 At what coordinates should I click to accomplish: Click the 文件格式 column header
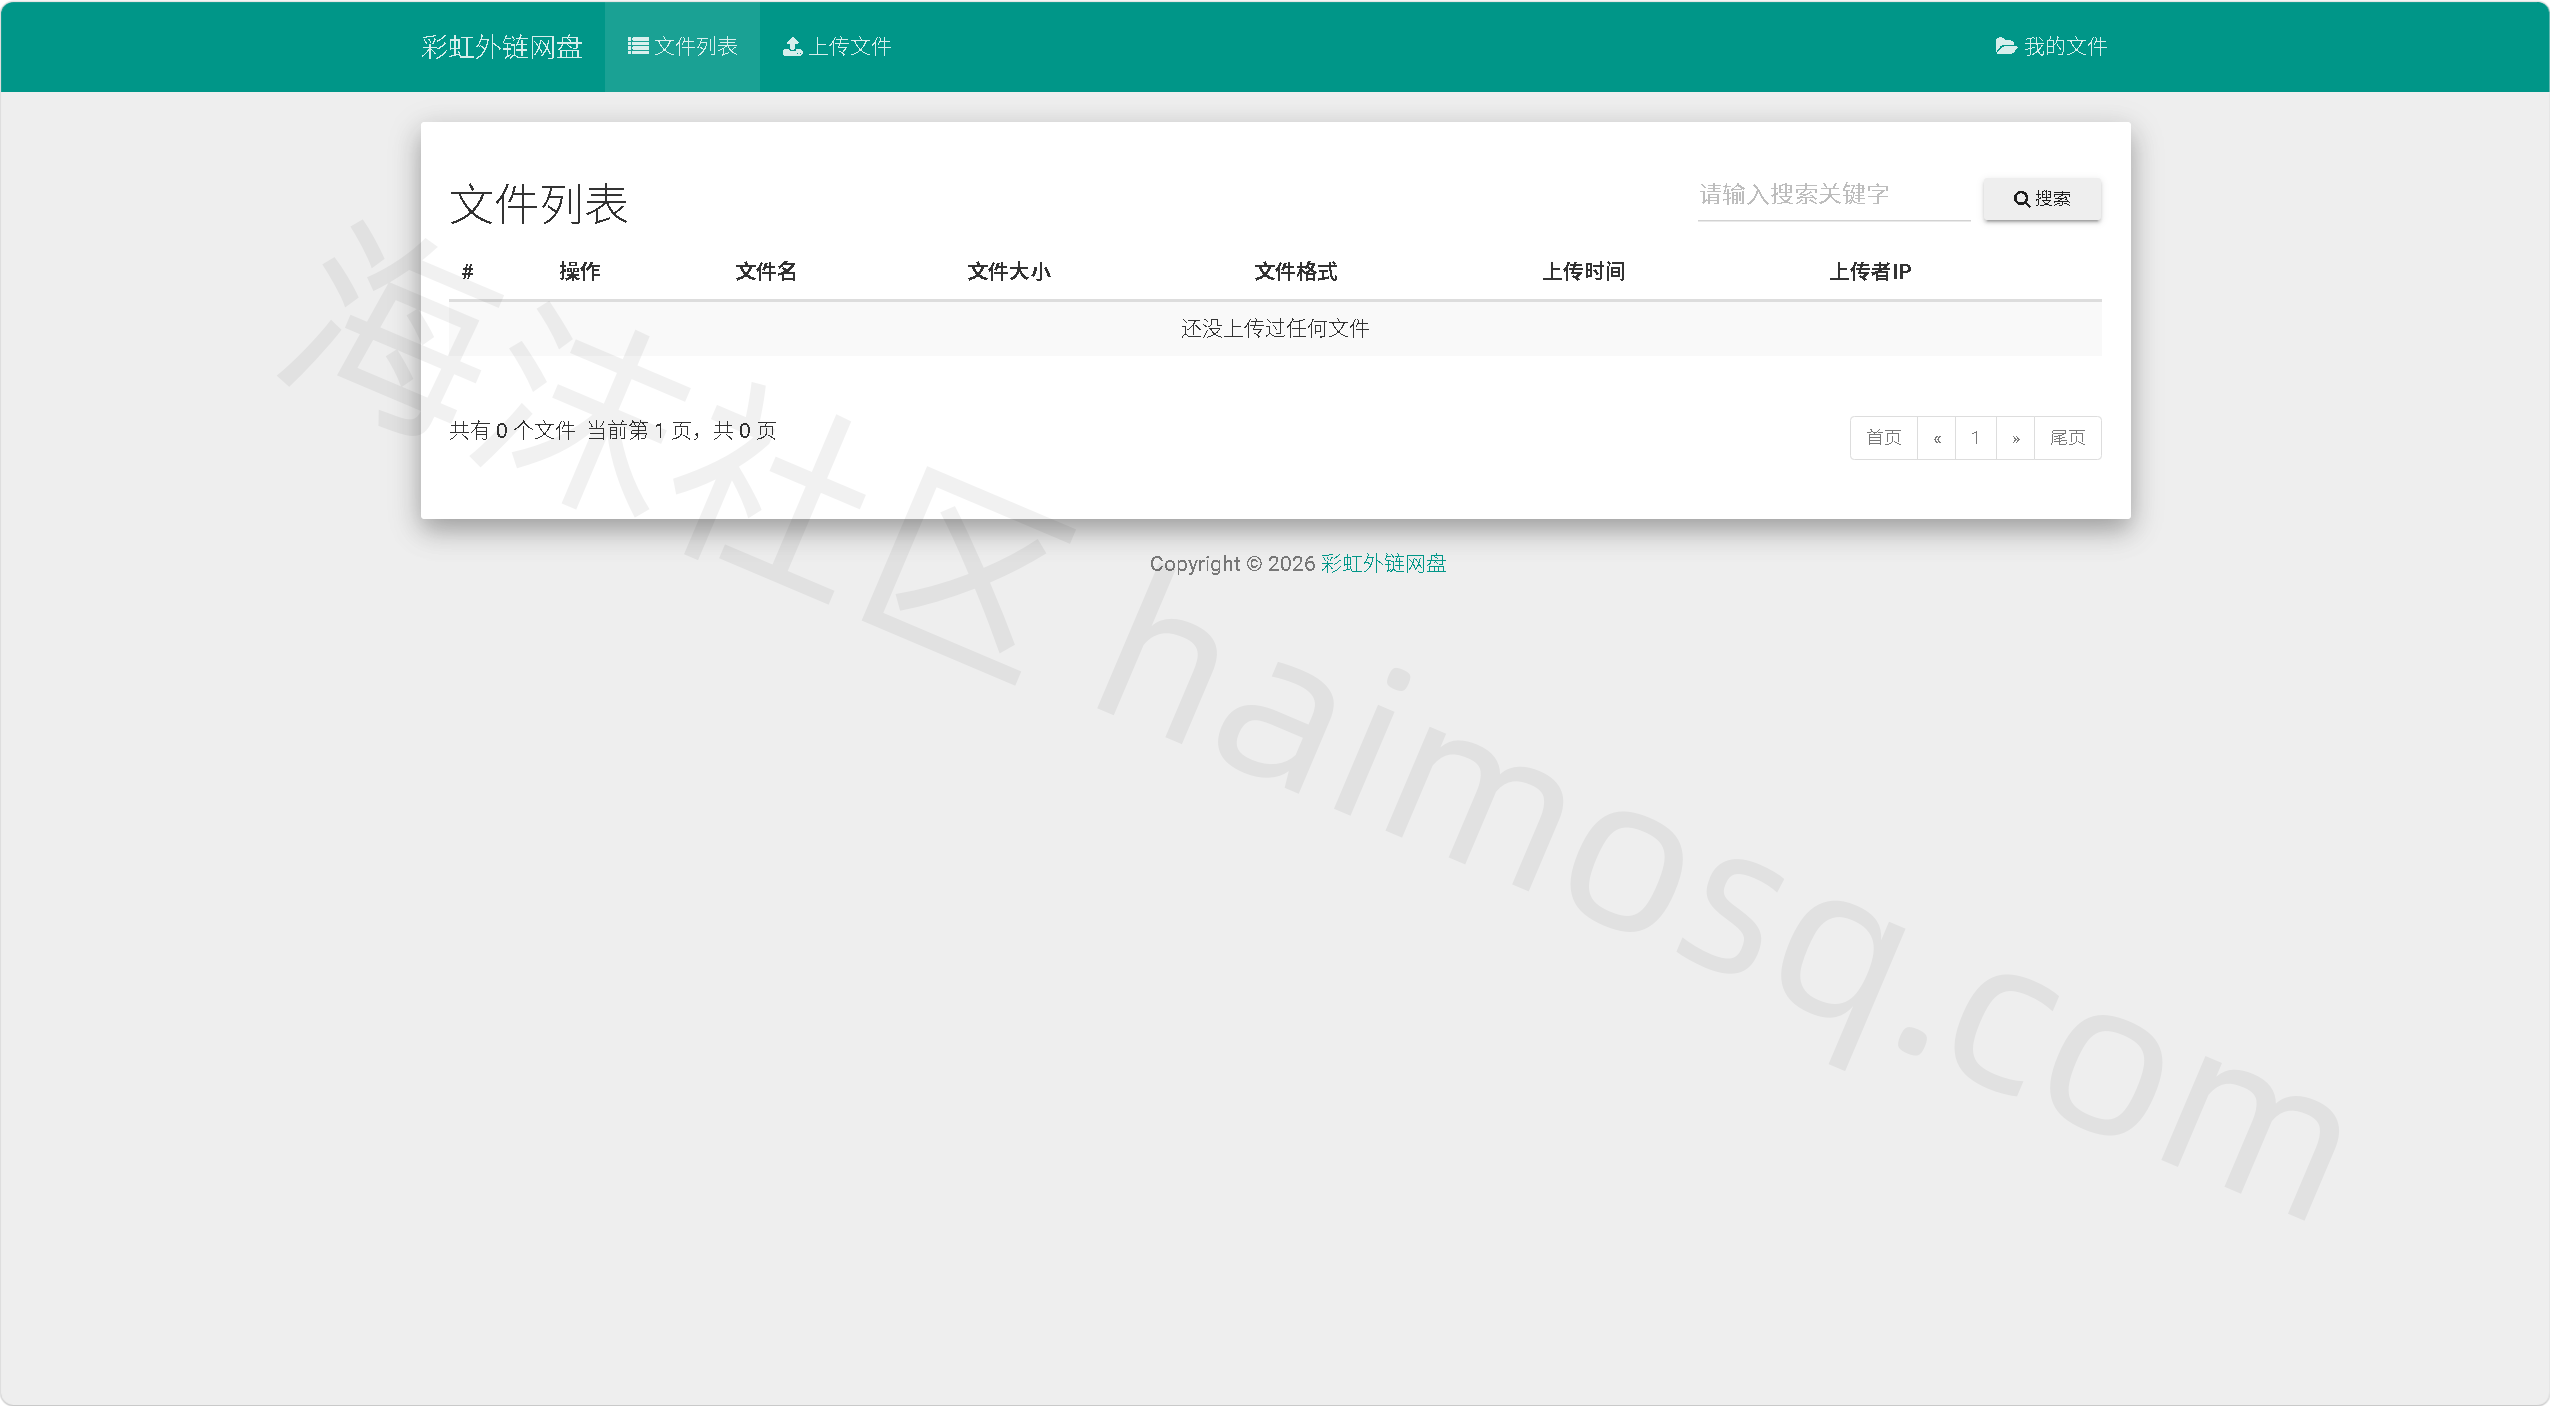(x=1296, y=272)
